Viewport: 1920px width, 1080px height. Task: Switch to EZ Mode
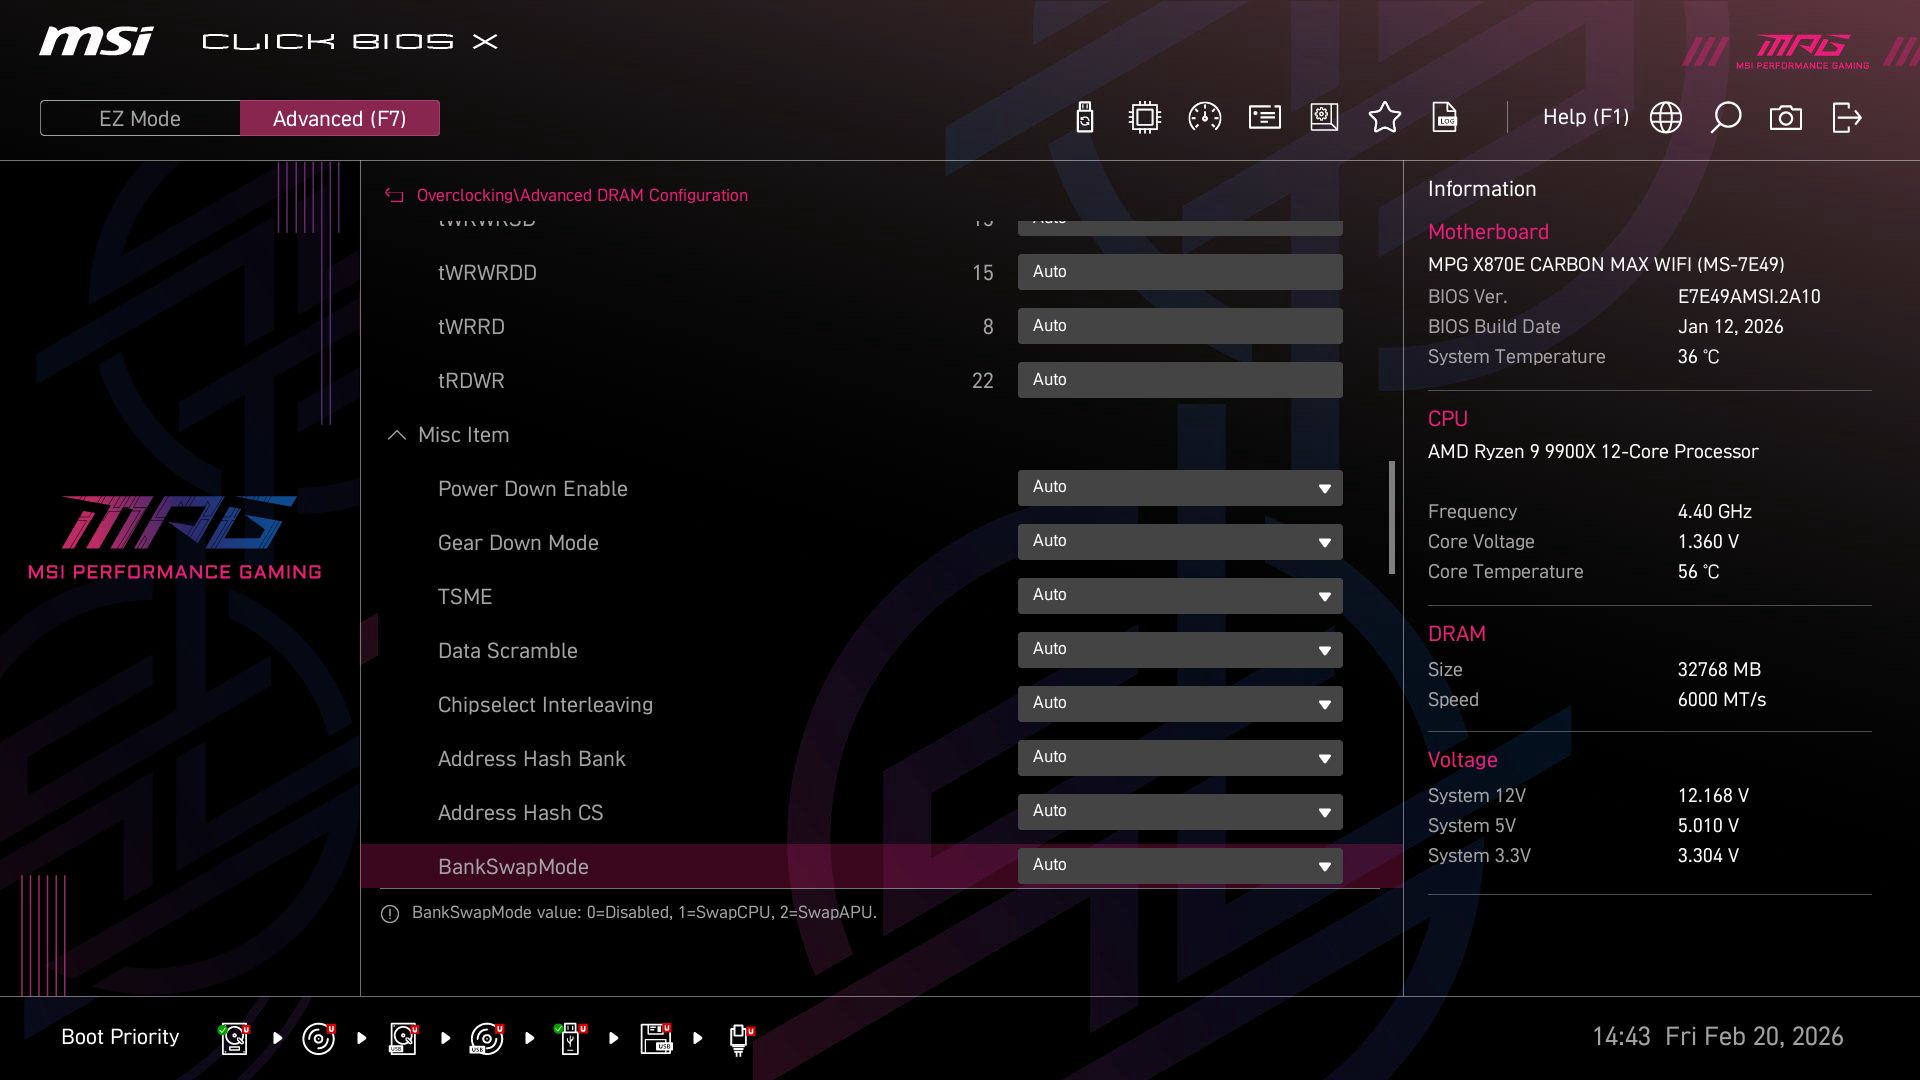click(x=139, y=118)
